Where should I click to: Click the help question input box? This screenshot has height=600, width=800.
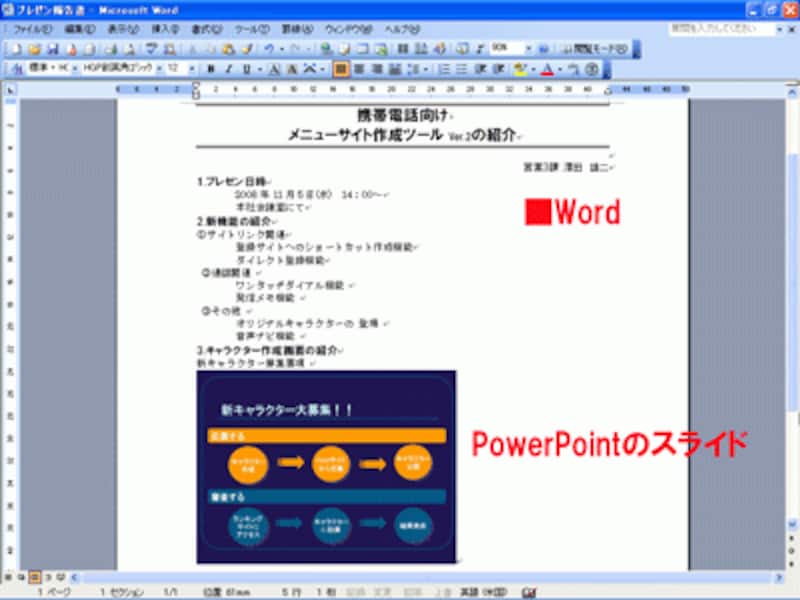(720, 29)
